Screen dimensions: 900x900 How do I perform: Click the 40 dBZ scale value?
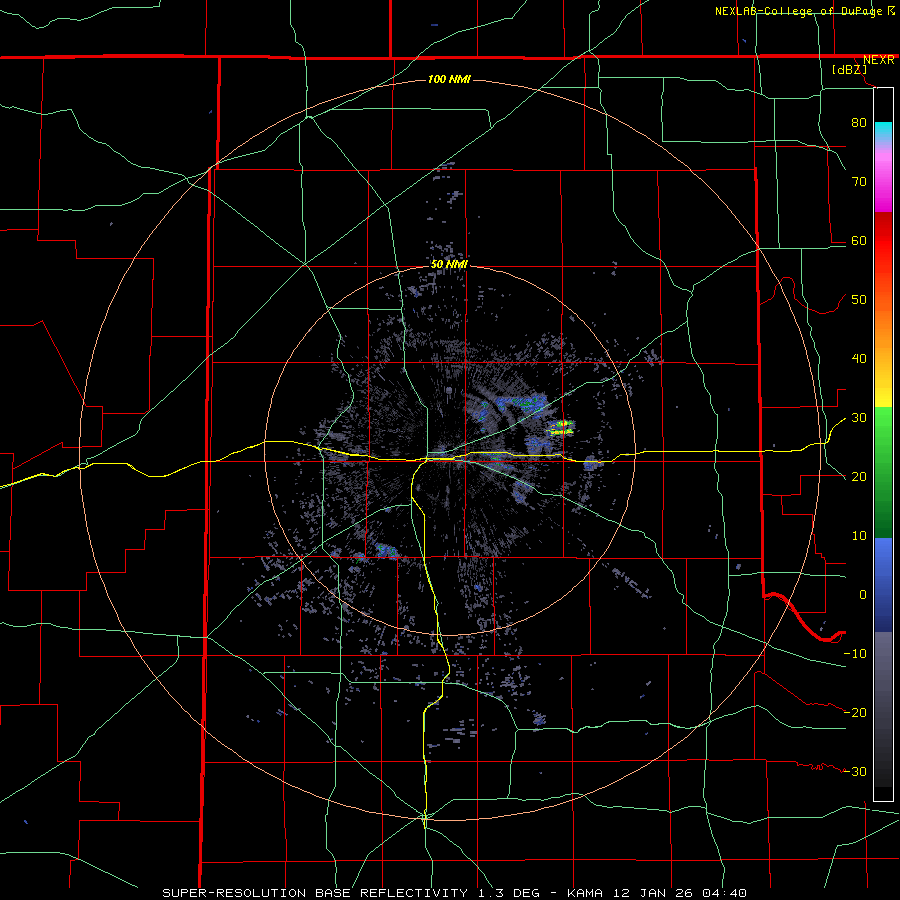coord(859,359)
